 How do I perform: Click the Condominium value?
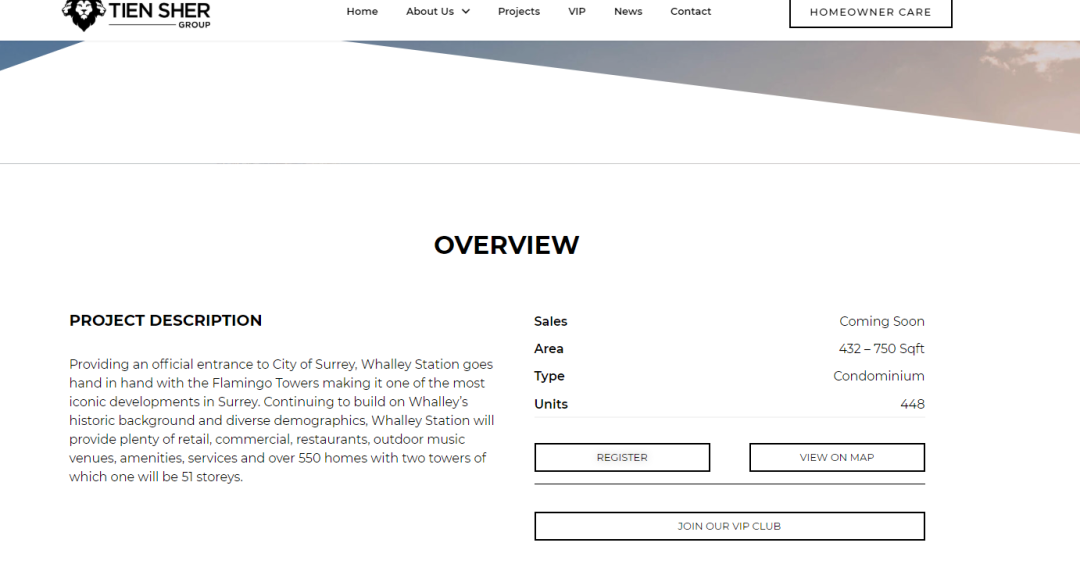click(879, 376)
